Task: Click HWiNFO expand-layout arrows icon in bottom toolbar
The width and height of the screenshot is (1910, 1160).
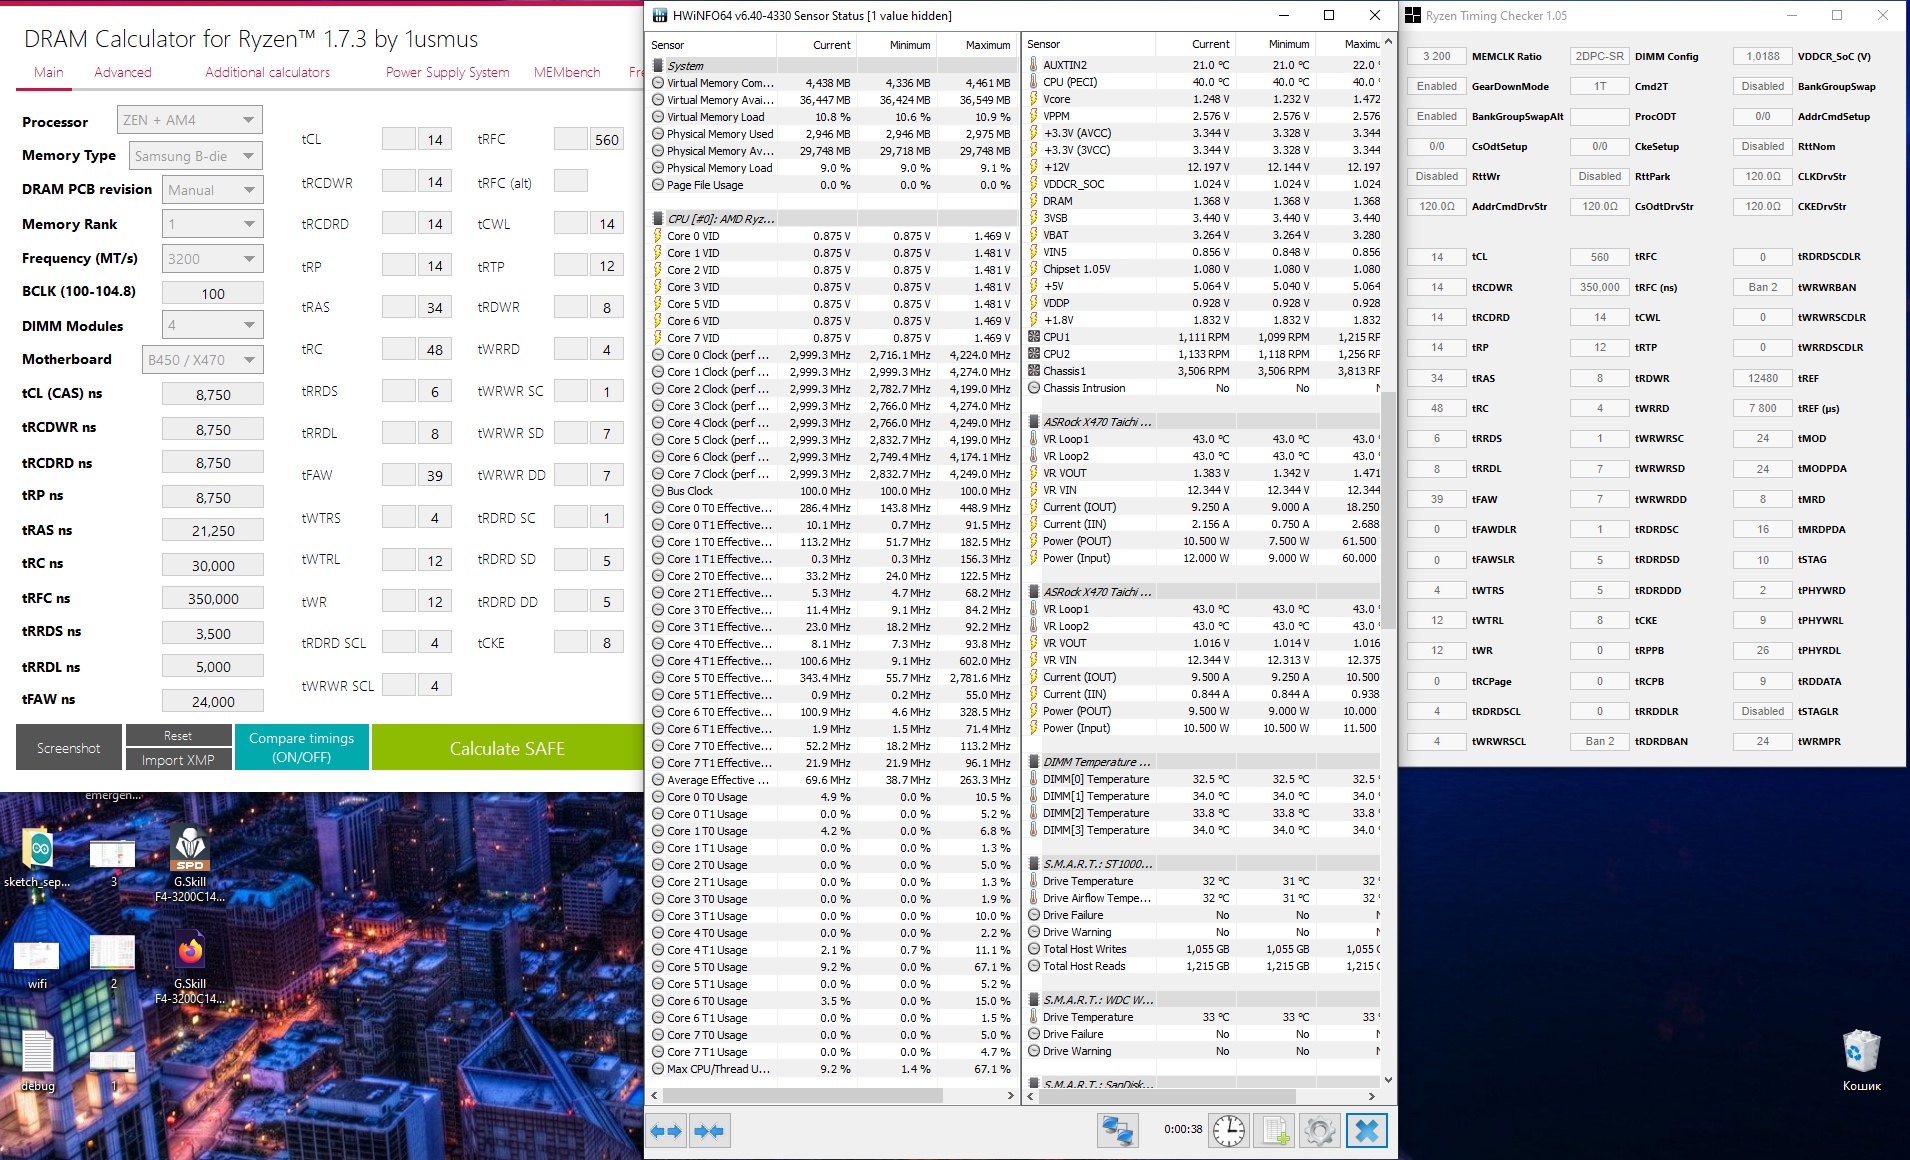Action: 666,1131
